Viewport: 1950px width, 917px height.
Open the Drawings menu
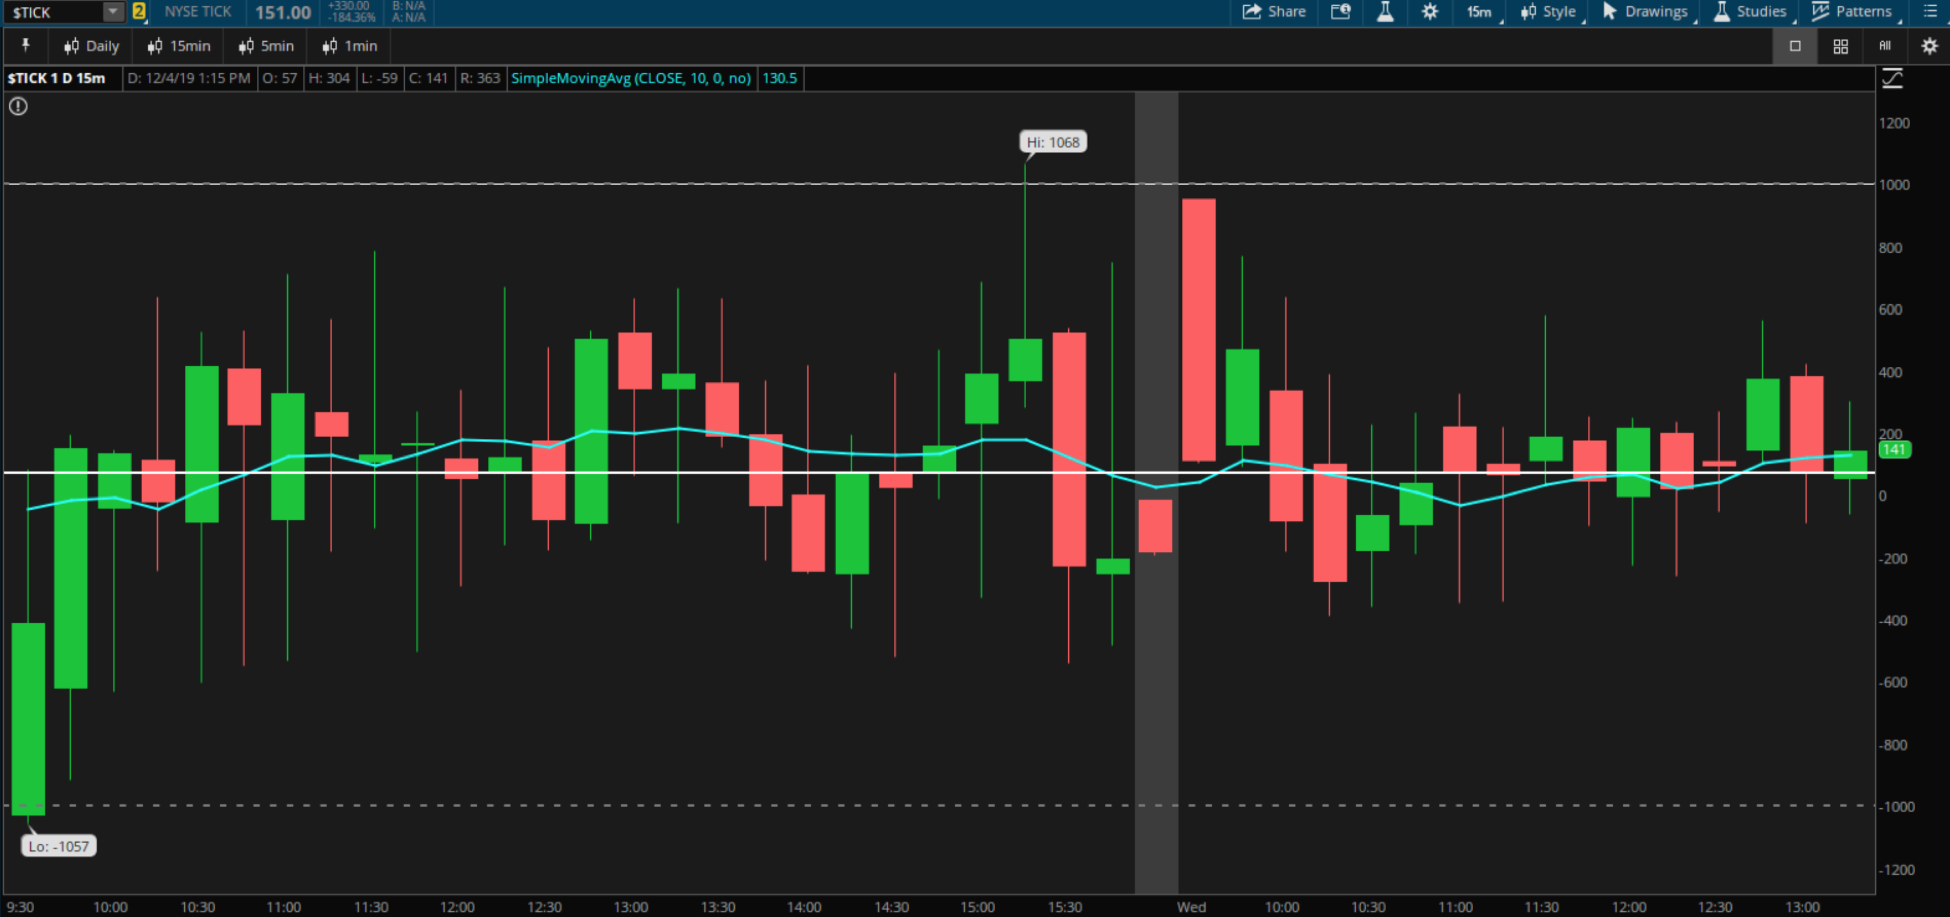(1644, 11)
